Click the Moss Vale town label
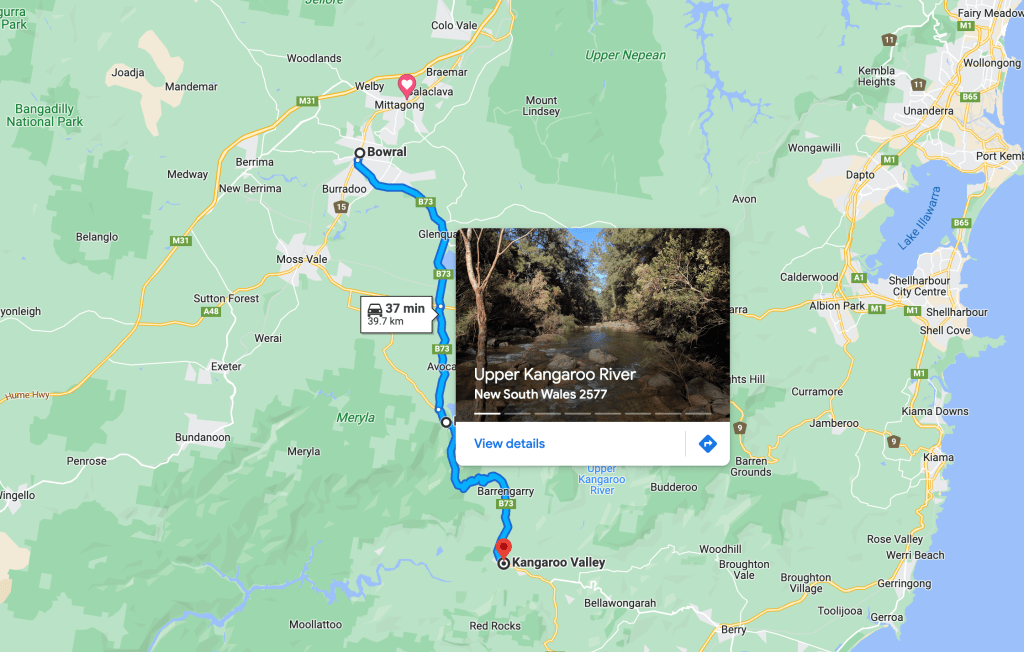Viewport: 1024px width, 652px height. point(302,259)
